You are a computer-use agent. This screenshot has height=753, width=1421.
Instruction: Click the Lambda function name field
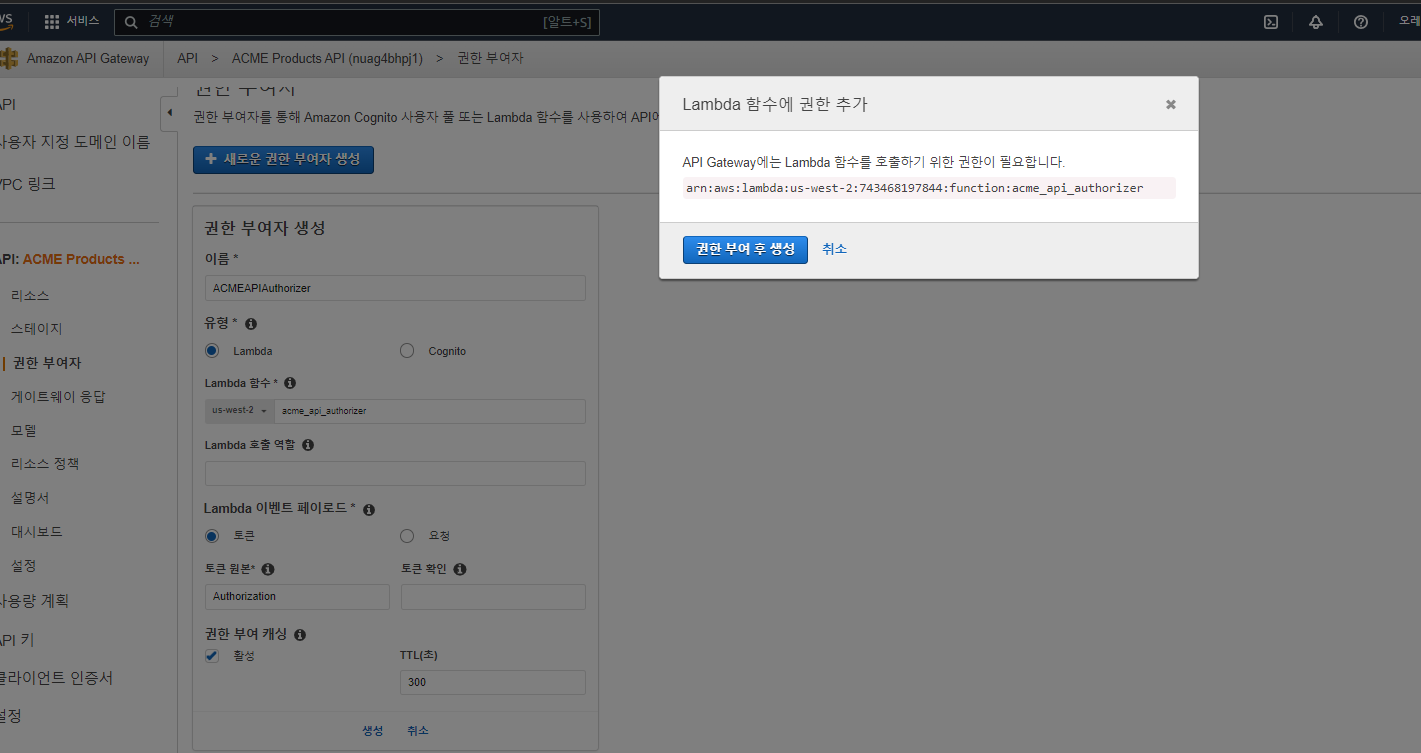(430, 411)
